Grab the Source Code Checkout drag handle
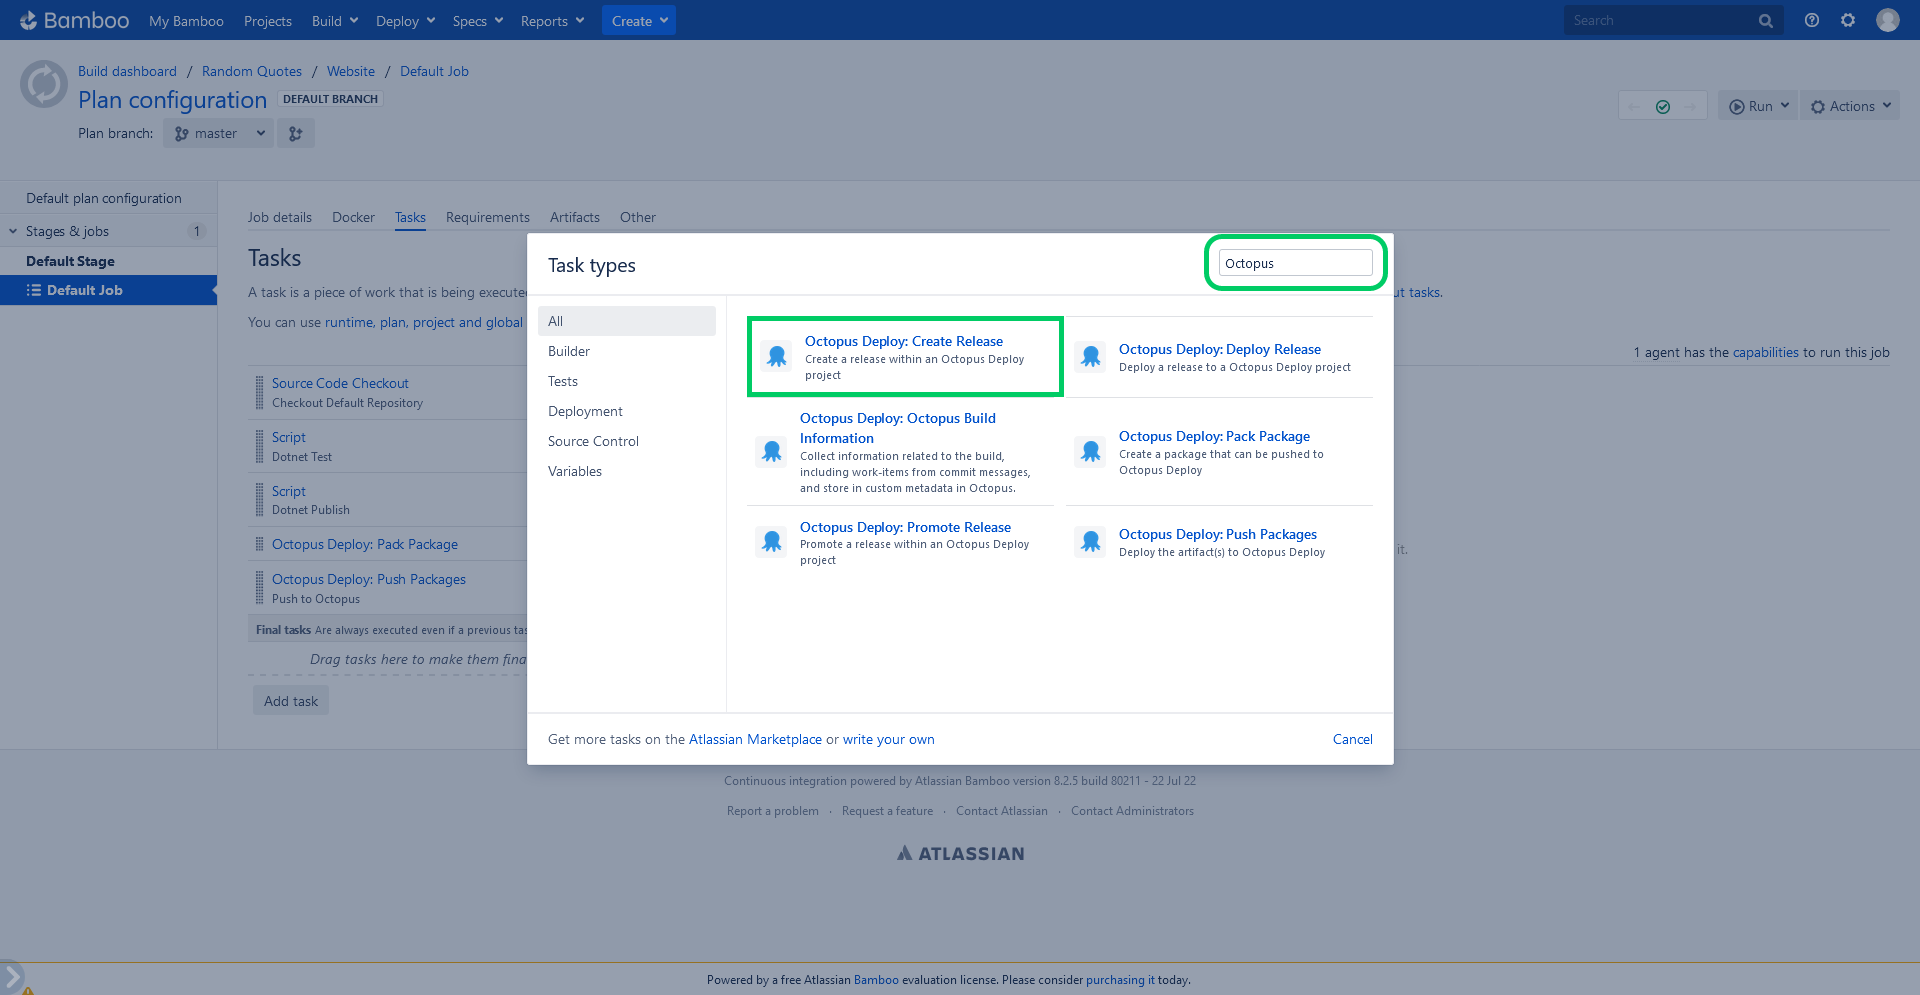1920x995 pixels. [x=260, y=392]
